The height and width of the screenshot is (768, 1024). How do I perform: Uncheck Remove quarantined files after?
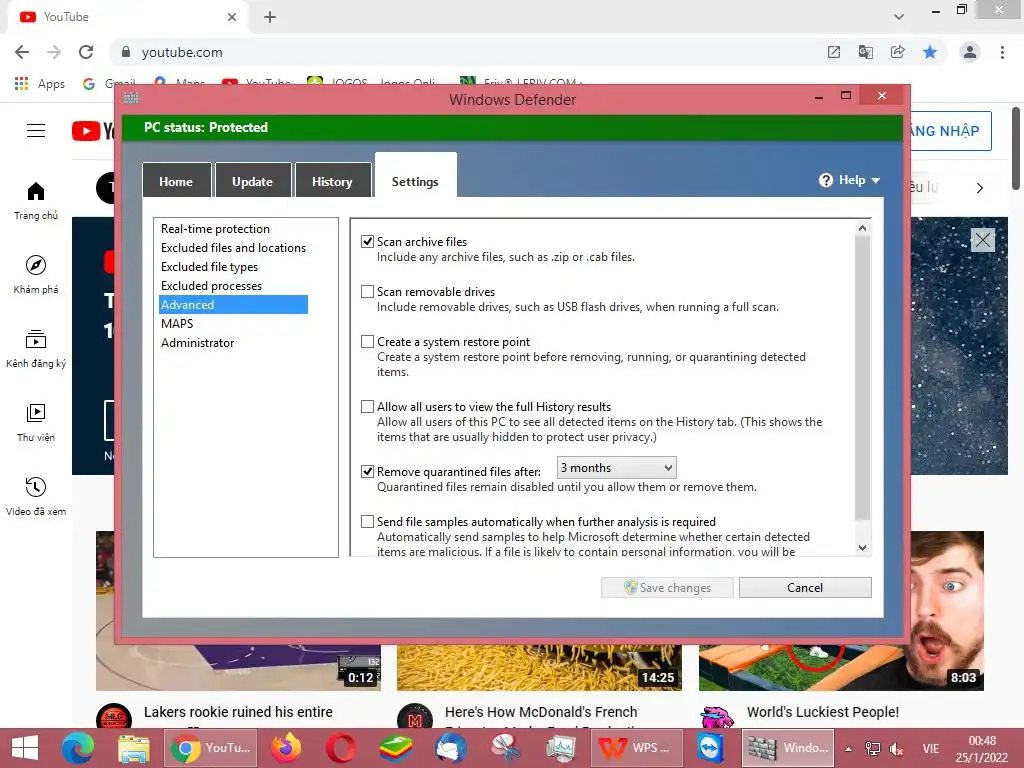coord(368,472)
